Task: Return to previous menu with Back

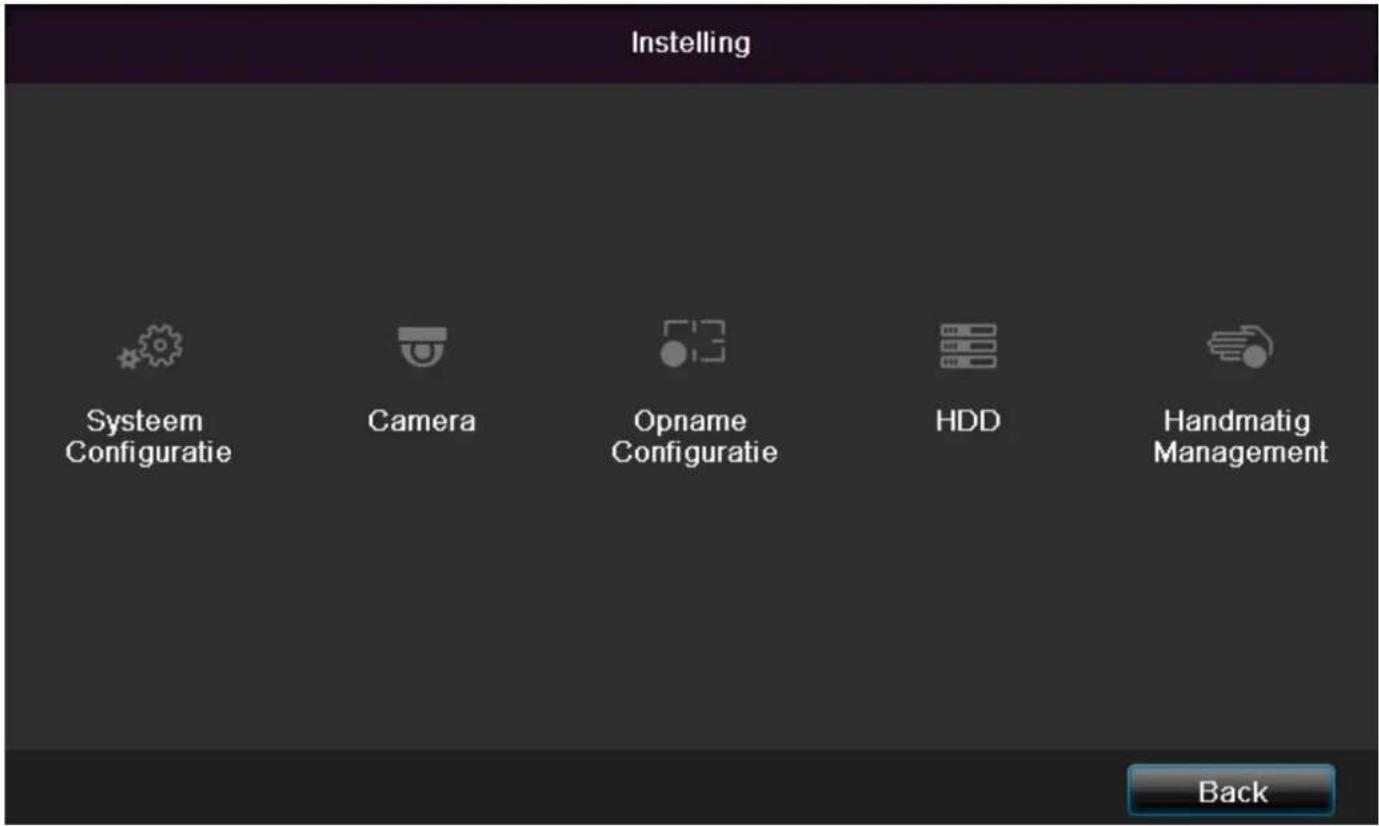Action: click(x=1231, y=792)
